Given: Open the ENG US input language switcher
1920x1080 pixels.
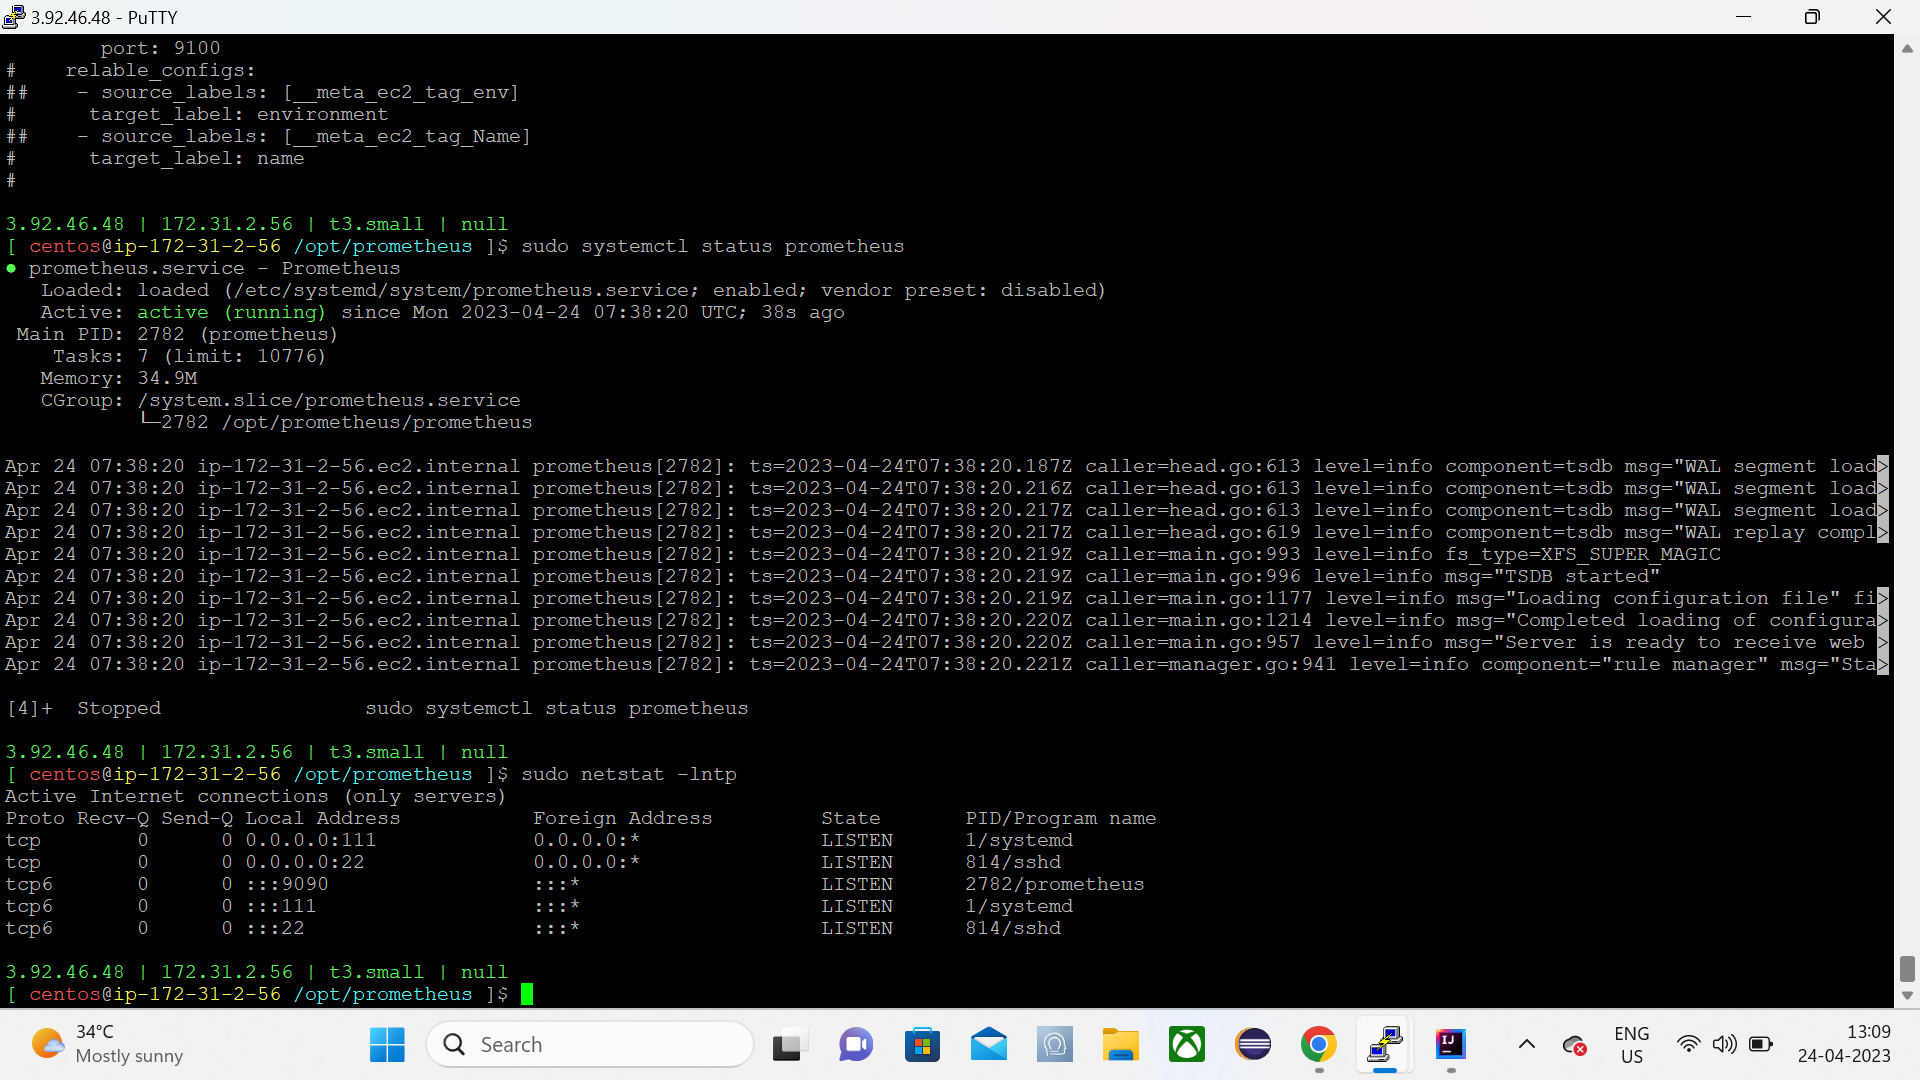Looking at the screenshot, I should (1631, 1044).
